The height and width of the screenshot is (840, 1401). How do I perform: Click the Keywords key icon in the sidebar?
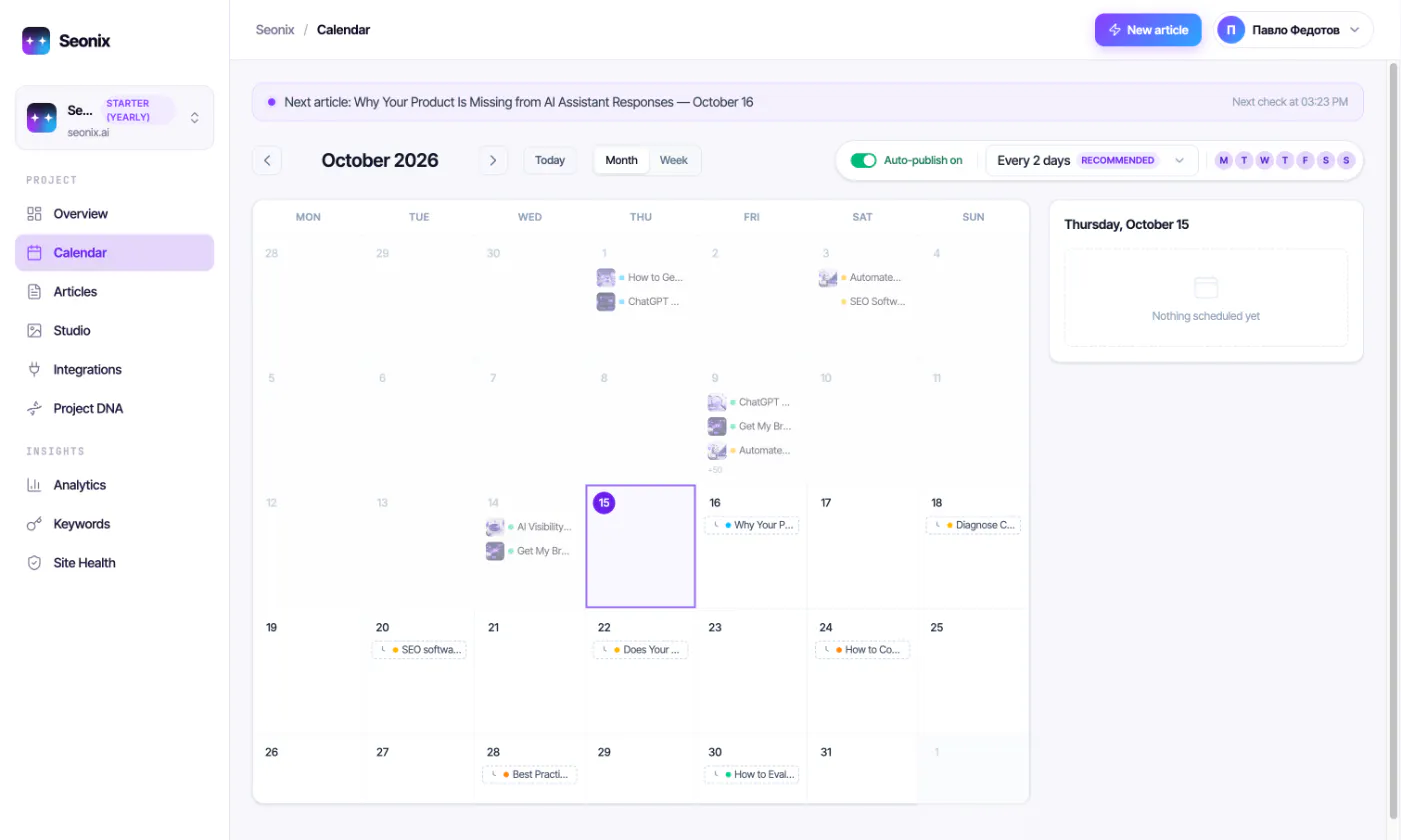point(34,524)
